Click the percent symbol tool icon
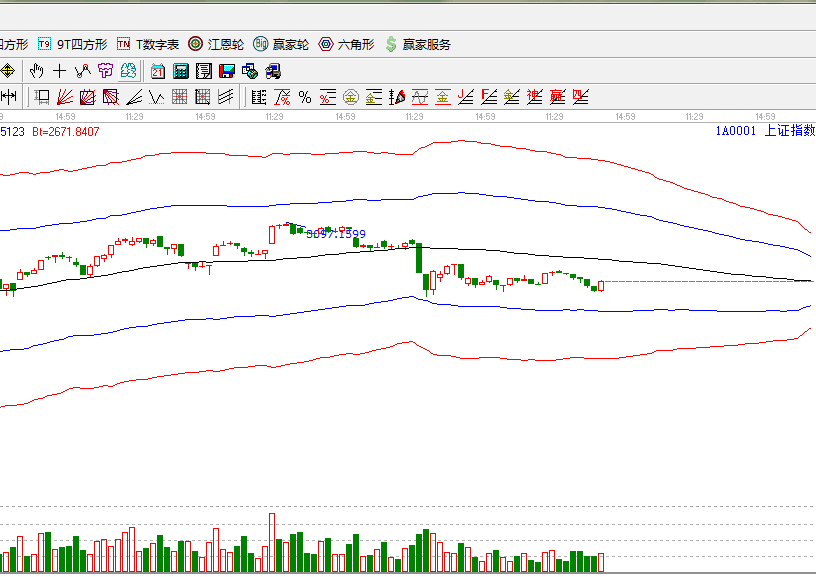The height and width of the screenshot is (577, 816). tap(305, 97)
